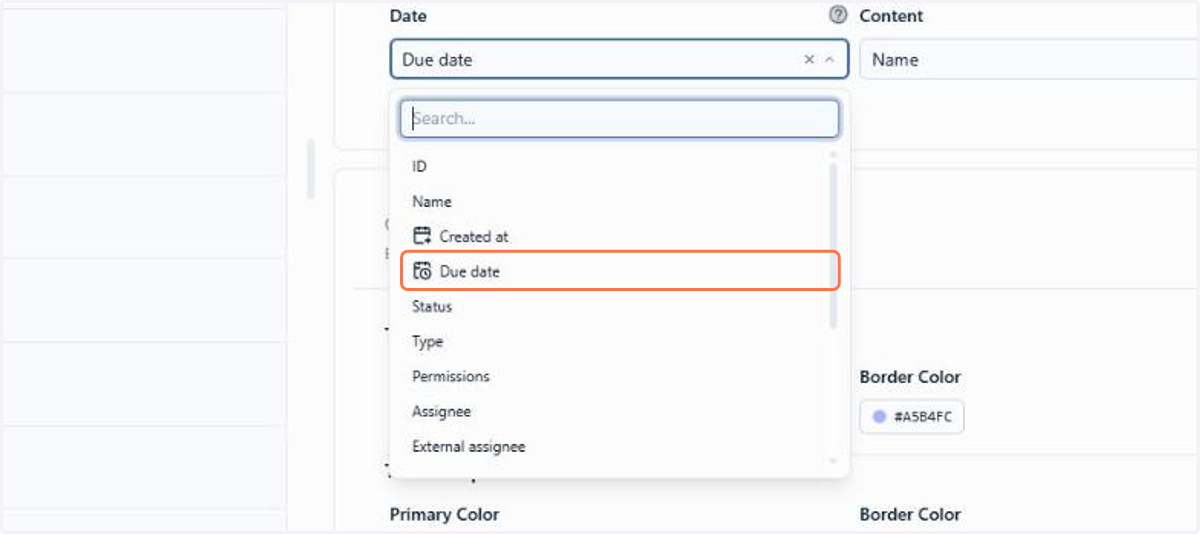The image size is (1200, 534).
Task: Click the Created at calendar icon
Action: (x=422, y=236)
